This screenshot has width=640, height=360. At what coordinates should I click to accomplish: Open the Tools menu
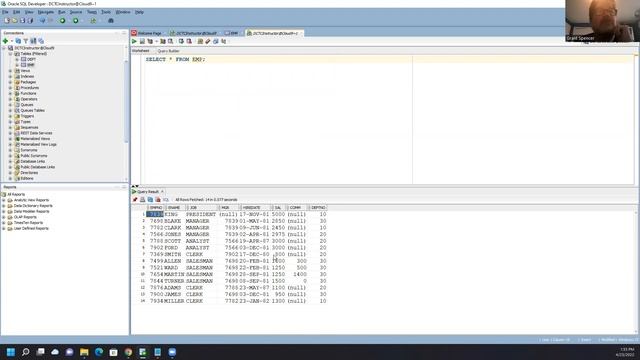tap(106, 12)
